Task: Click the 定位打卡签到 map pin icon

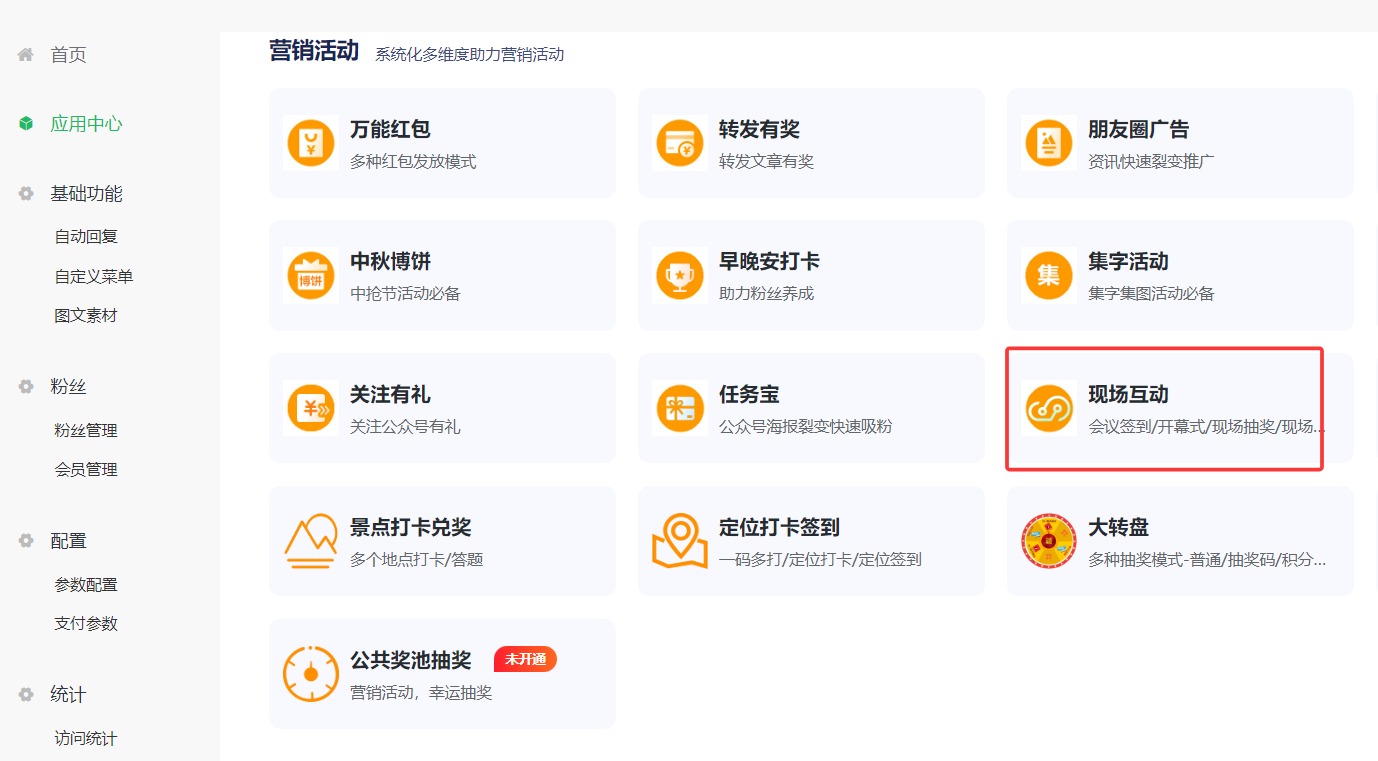Action: [679, 541]
